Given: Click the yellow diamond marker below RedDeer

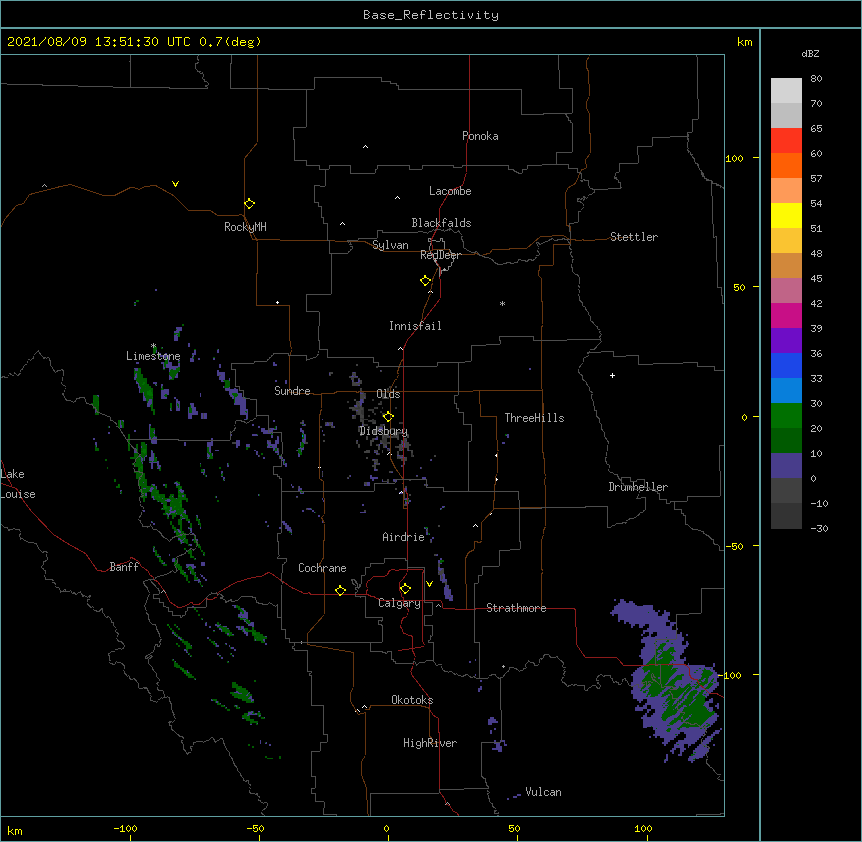Looking at the screenshot, I should 425,281.
